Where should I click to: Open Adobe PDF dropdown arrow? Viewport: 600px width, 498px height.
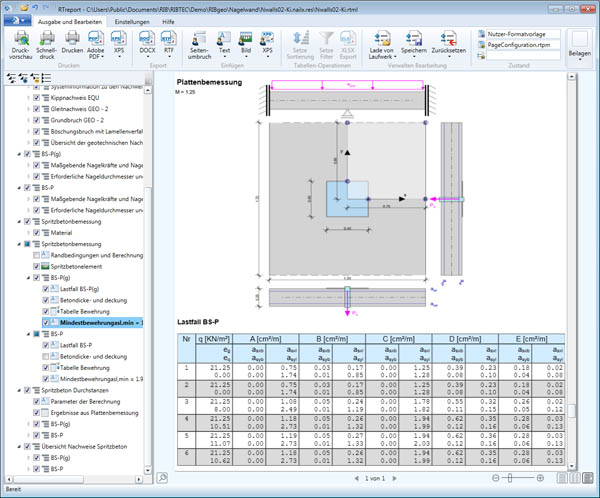103,57
